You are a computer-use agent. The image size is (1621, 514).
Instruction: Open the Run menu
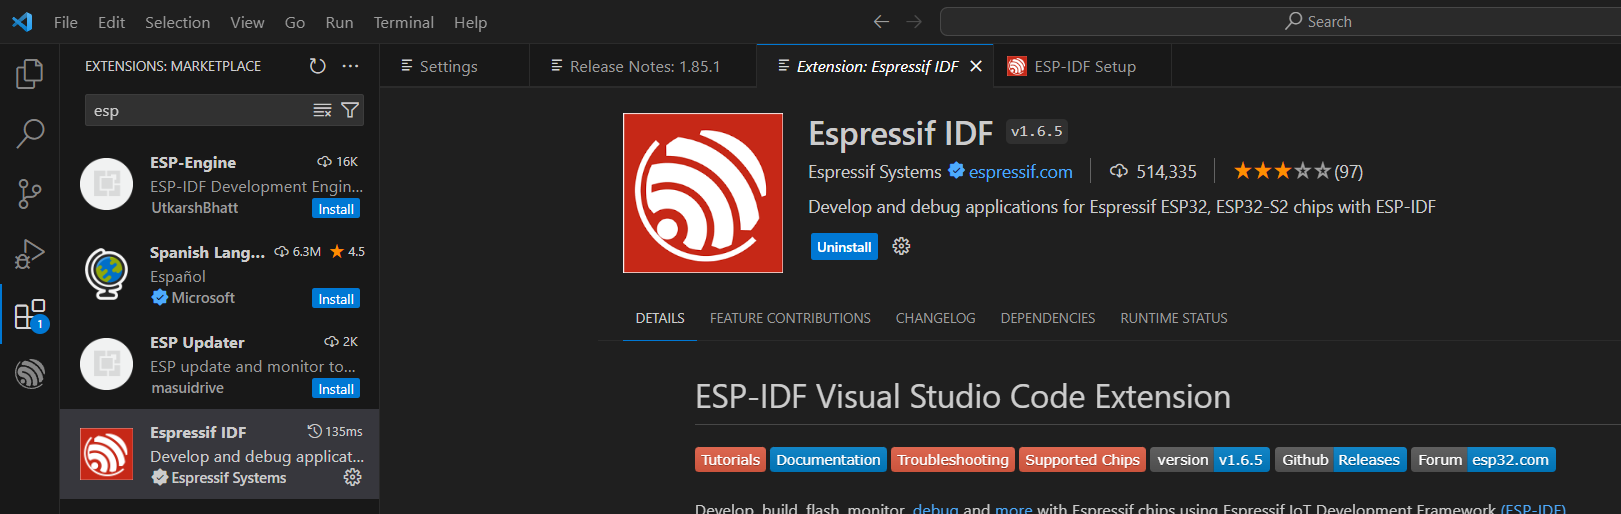pyautogui.click(x=340, y=22)
